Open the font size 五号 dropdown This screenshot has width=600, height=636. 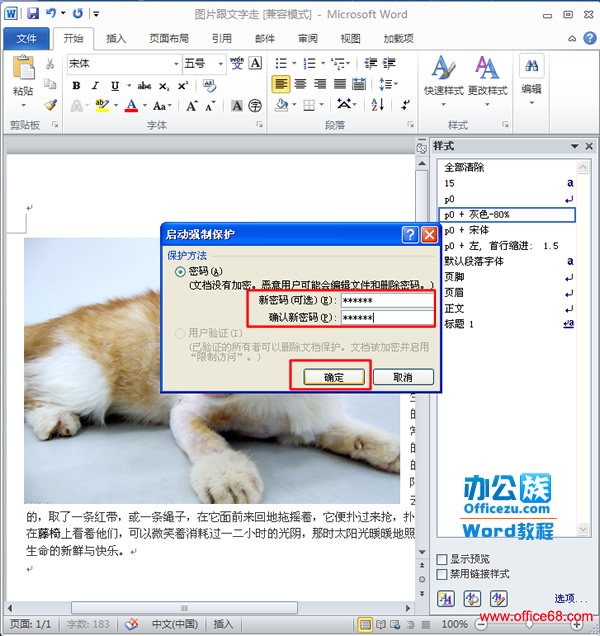[220, 64]
